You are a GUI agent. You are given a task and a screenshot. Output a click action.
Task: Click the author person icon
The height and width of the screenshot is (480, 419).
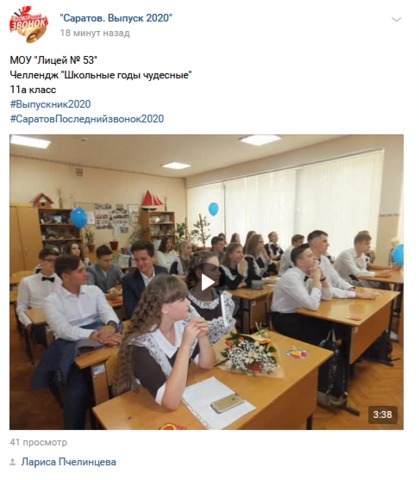point(13,462)
